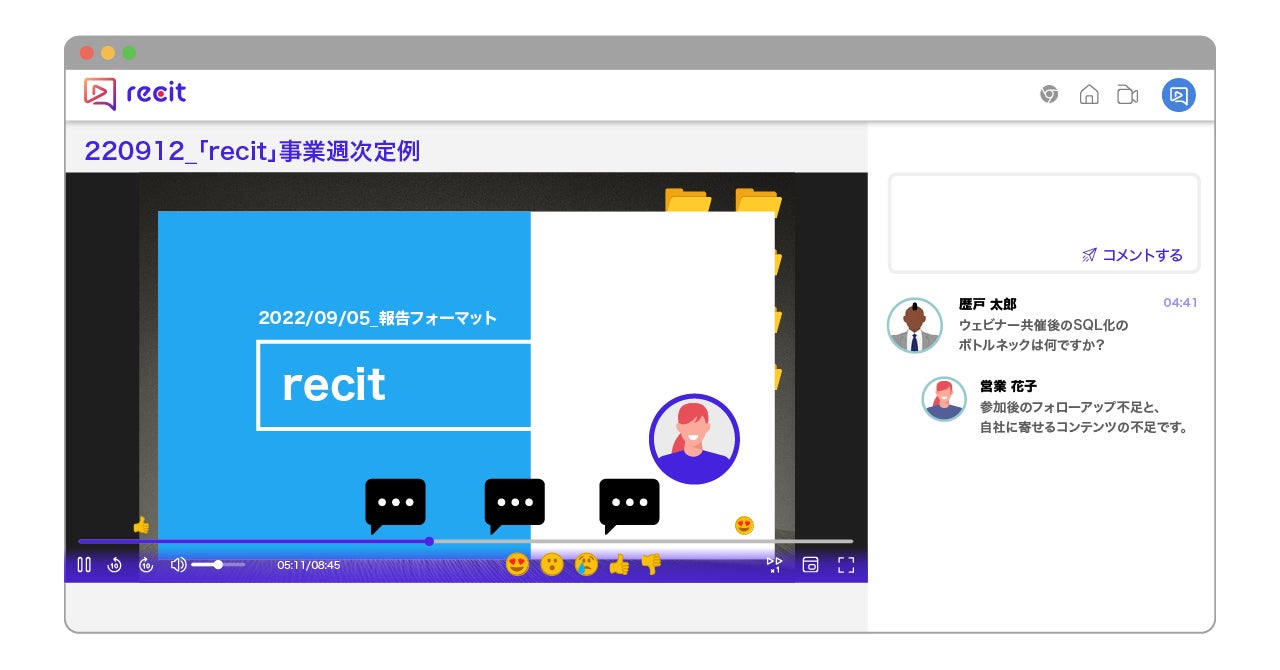React with crying face emoji
The image size is (1280, 670).
coord(586,564)
